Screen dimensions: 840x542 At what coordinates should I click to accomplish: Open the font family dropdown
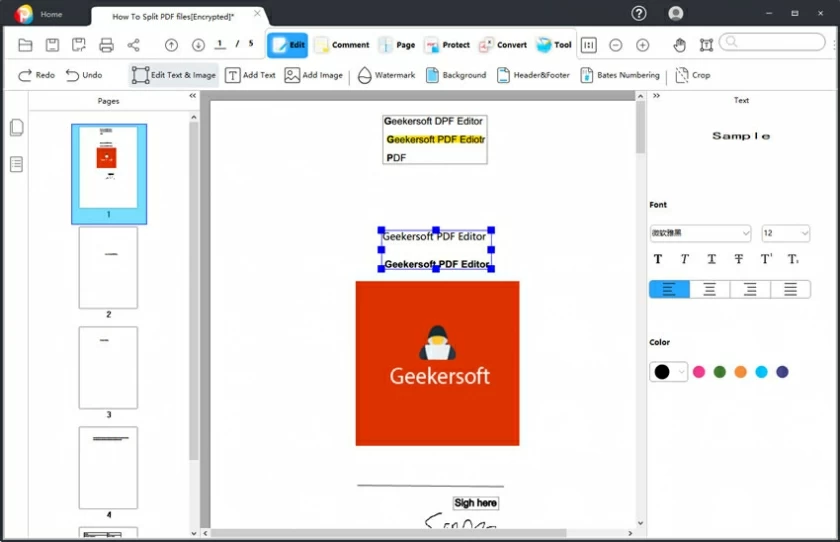point(700,233)
